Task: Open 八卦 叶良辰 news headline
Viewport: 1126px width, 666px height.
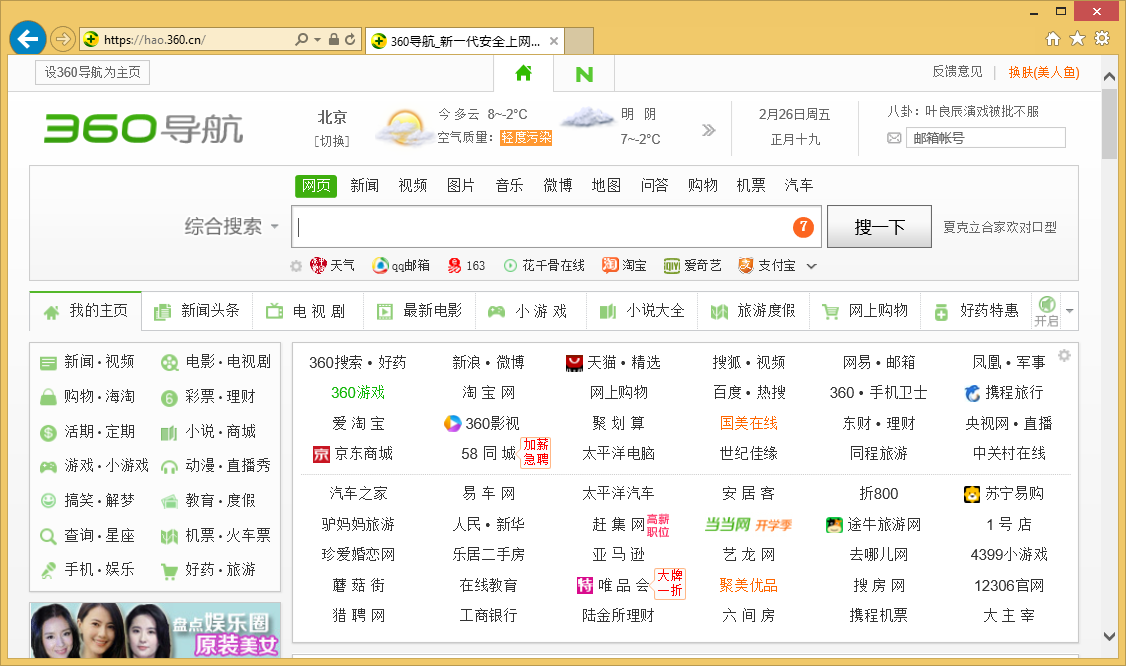Action: [963, 111]
